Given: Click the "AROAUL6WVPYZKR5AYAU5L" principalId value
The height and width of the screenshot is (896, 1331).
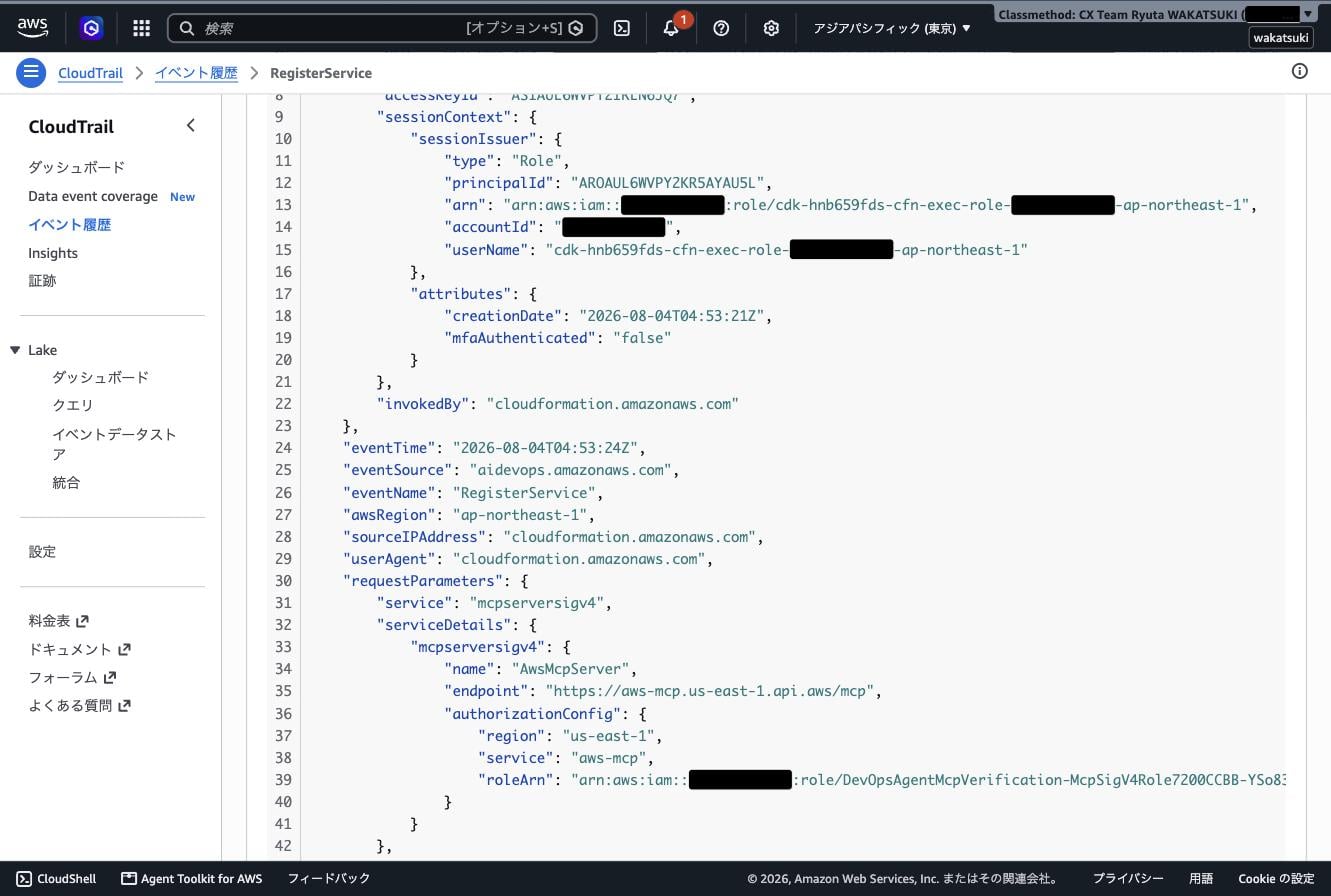Looking at the screenshot, I should tap(667, 183).
